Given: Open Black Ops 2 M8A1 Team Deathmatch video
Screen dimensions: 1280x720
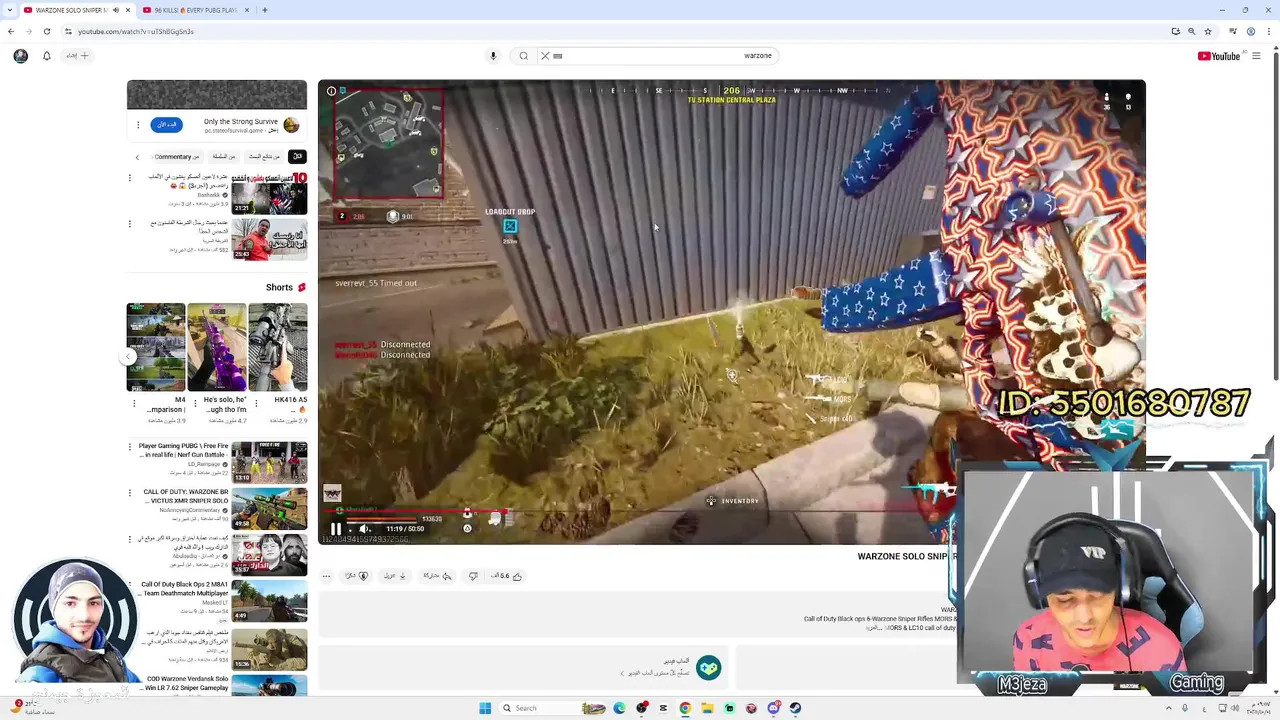Looking at the screenshot, I should (269, 601).
